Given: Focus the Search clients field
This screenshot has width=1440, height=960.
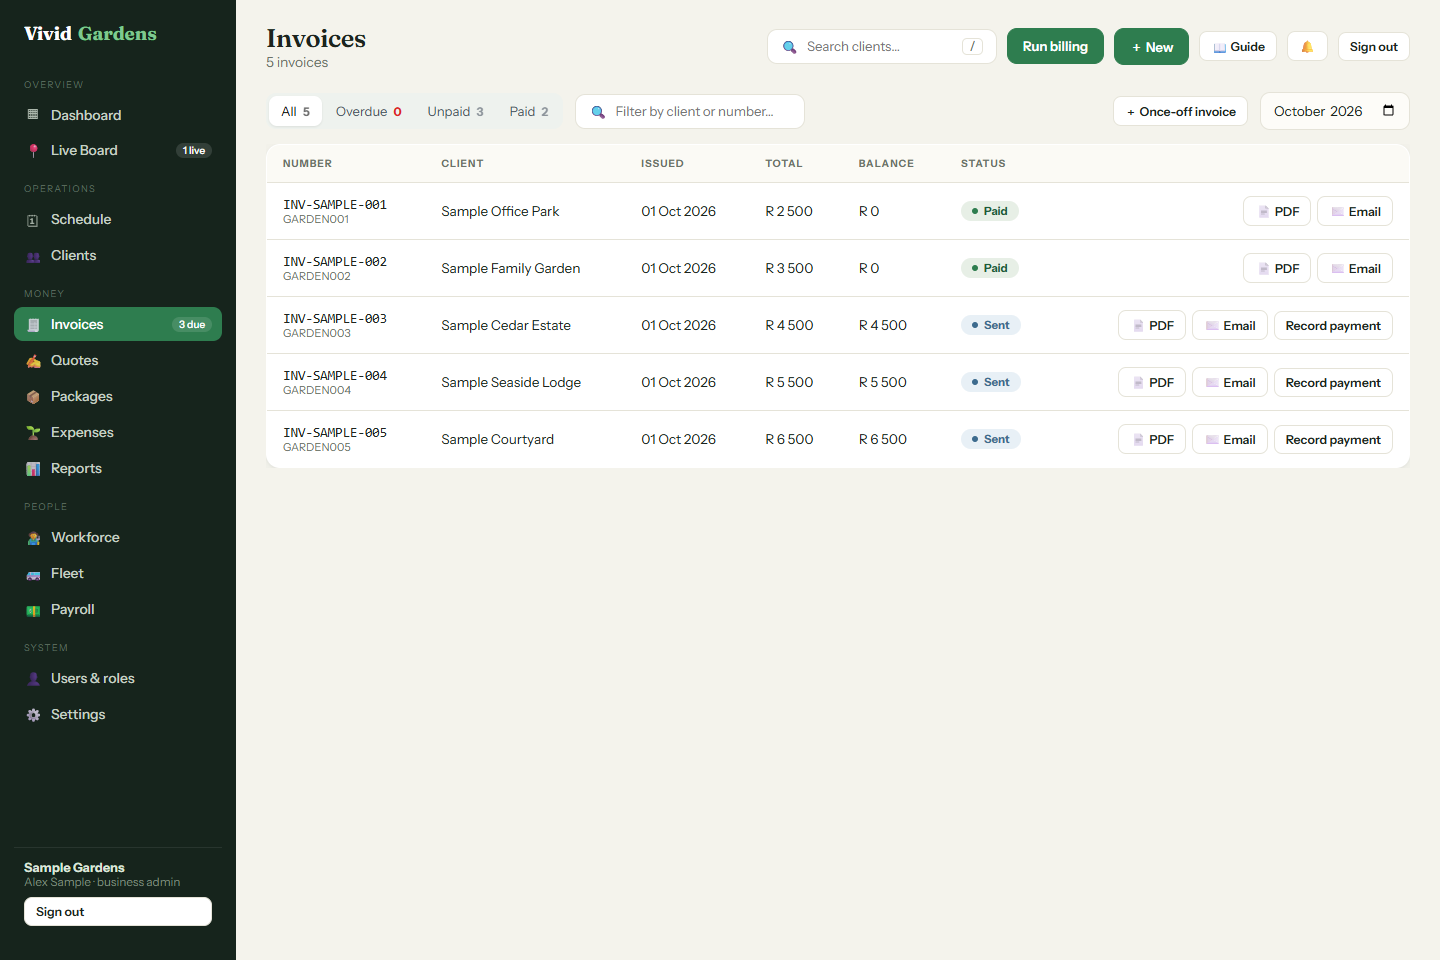Looking at the screenshot, I should tap(882, 46).
